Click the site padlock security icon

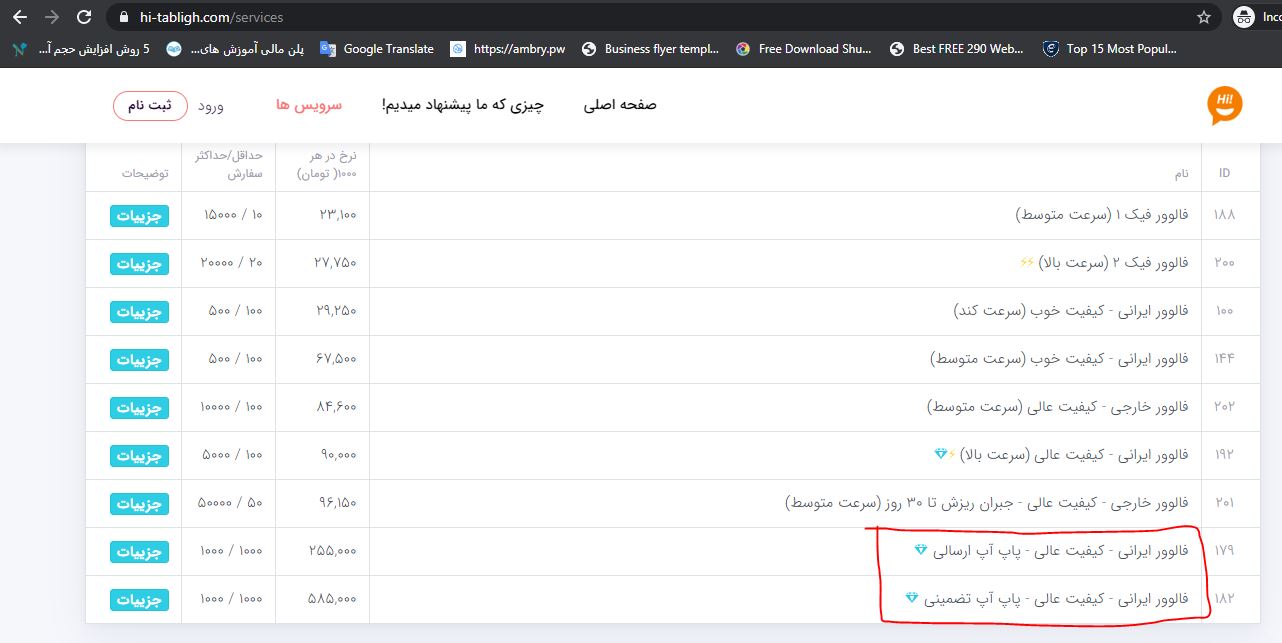coord(124,17)
